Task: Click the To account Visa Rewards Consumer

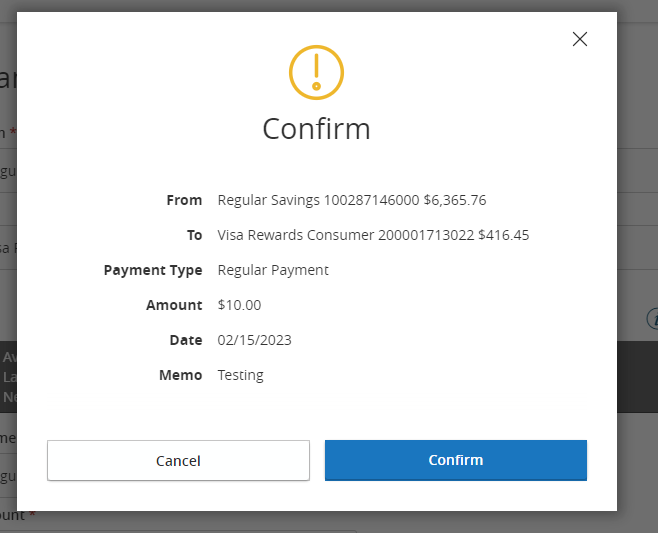Action: tap(373, 235)
